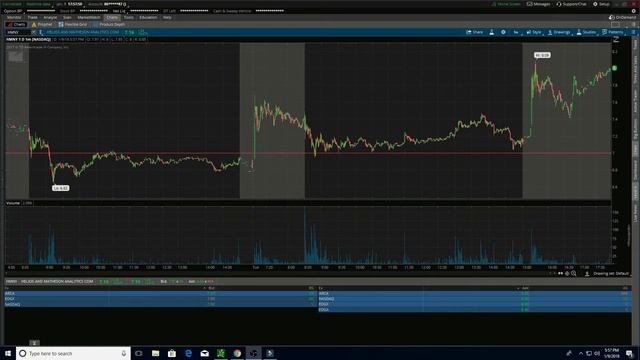Click the pan crosshair icon below chart
The image size is (640, 360).
(x=567, y=273)
